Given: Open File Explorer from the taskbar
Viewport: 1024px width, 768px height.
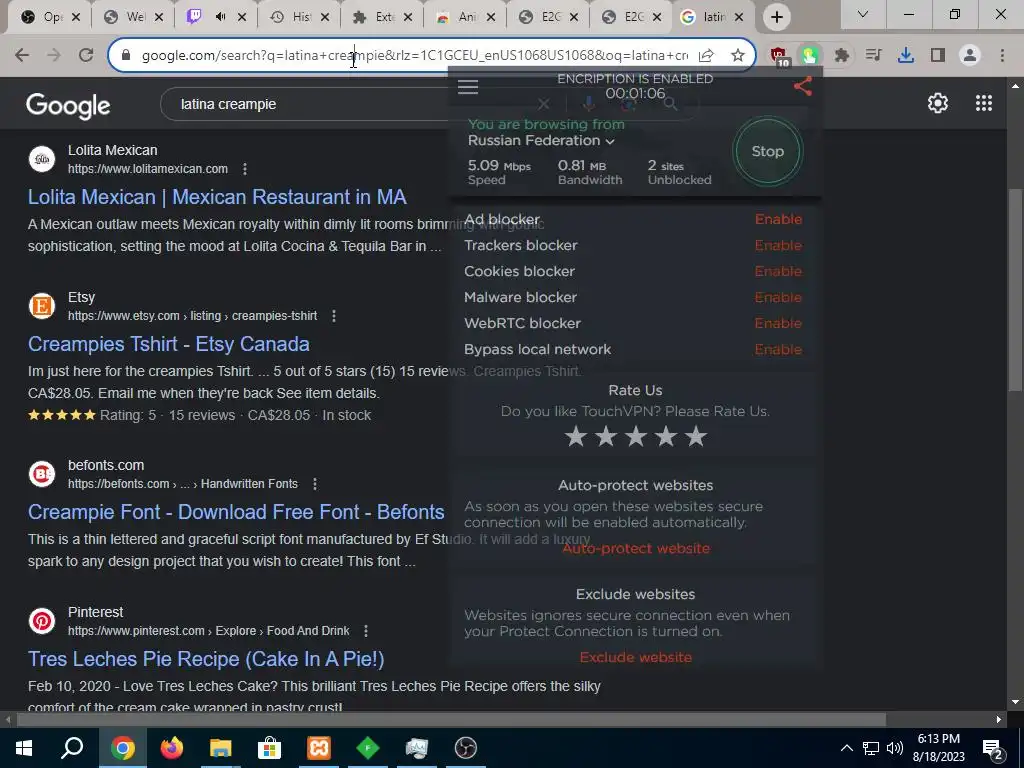Looking at the screenshot, I should pyautogui.click(x=221, y=748).
